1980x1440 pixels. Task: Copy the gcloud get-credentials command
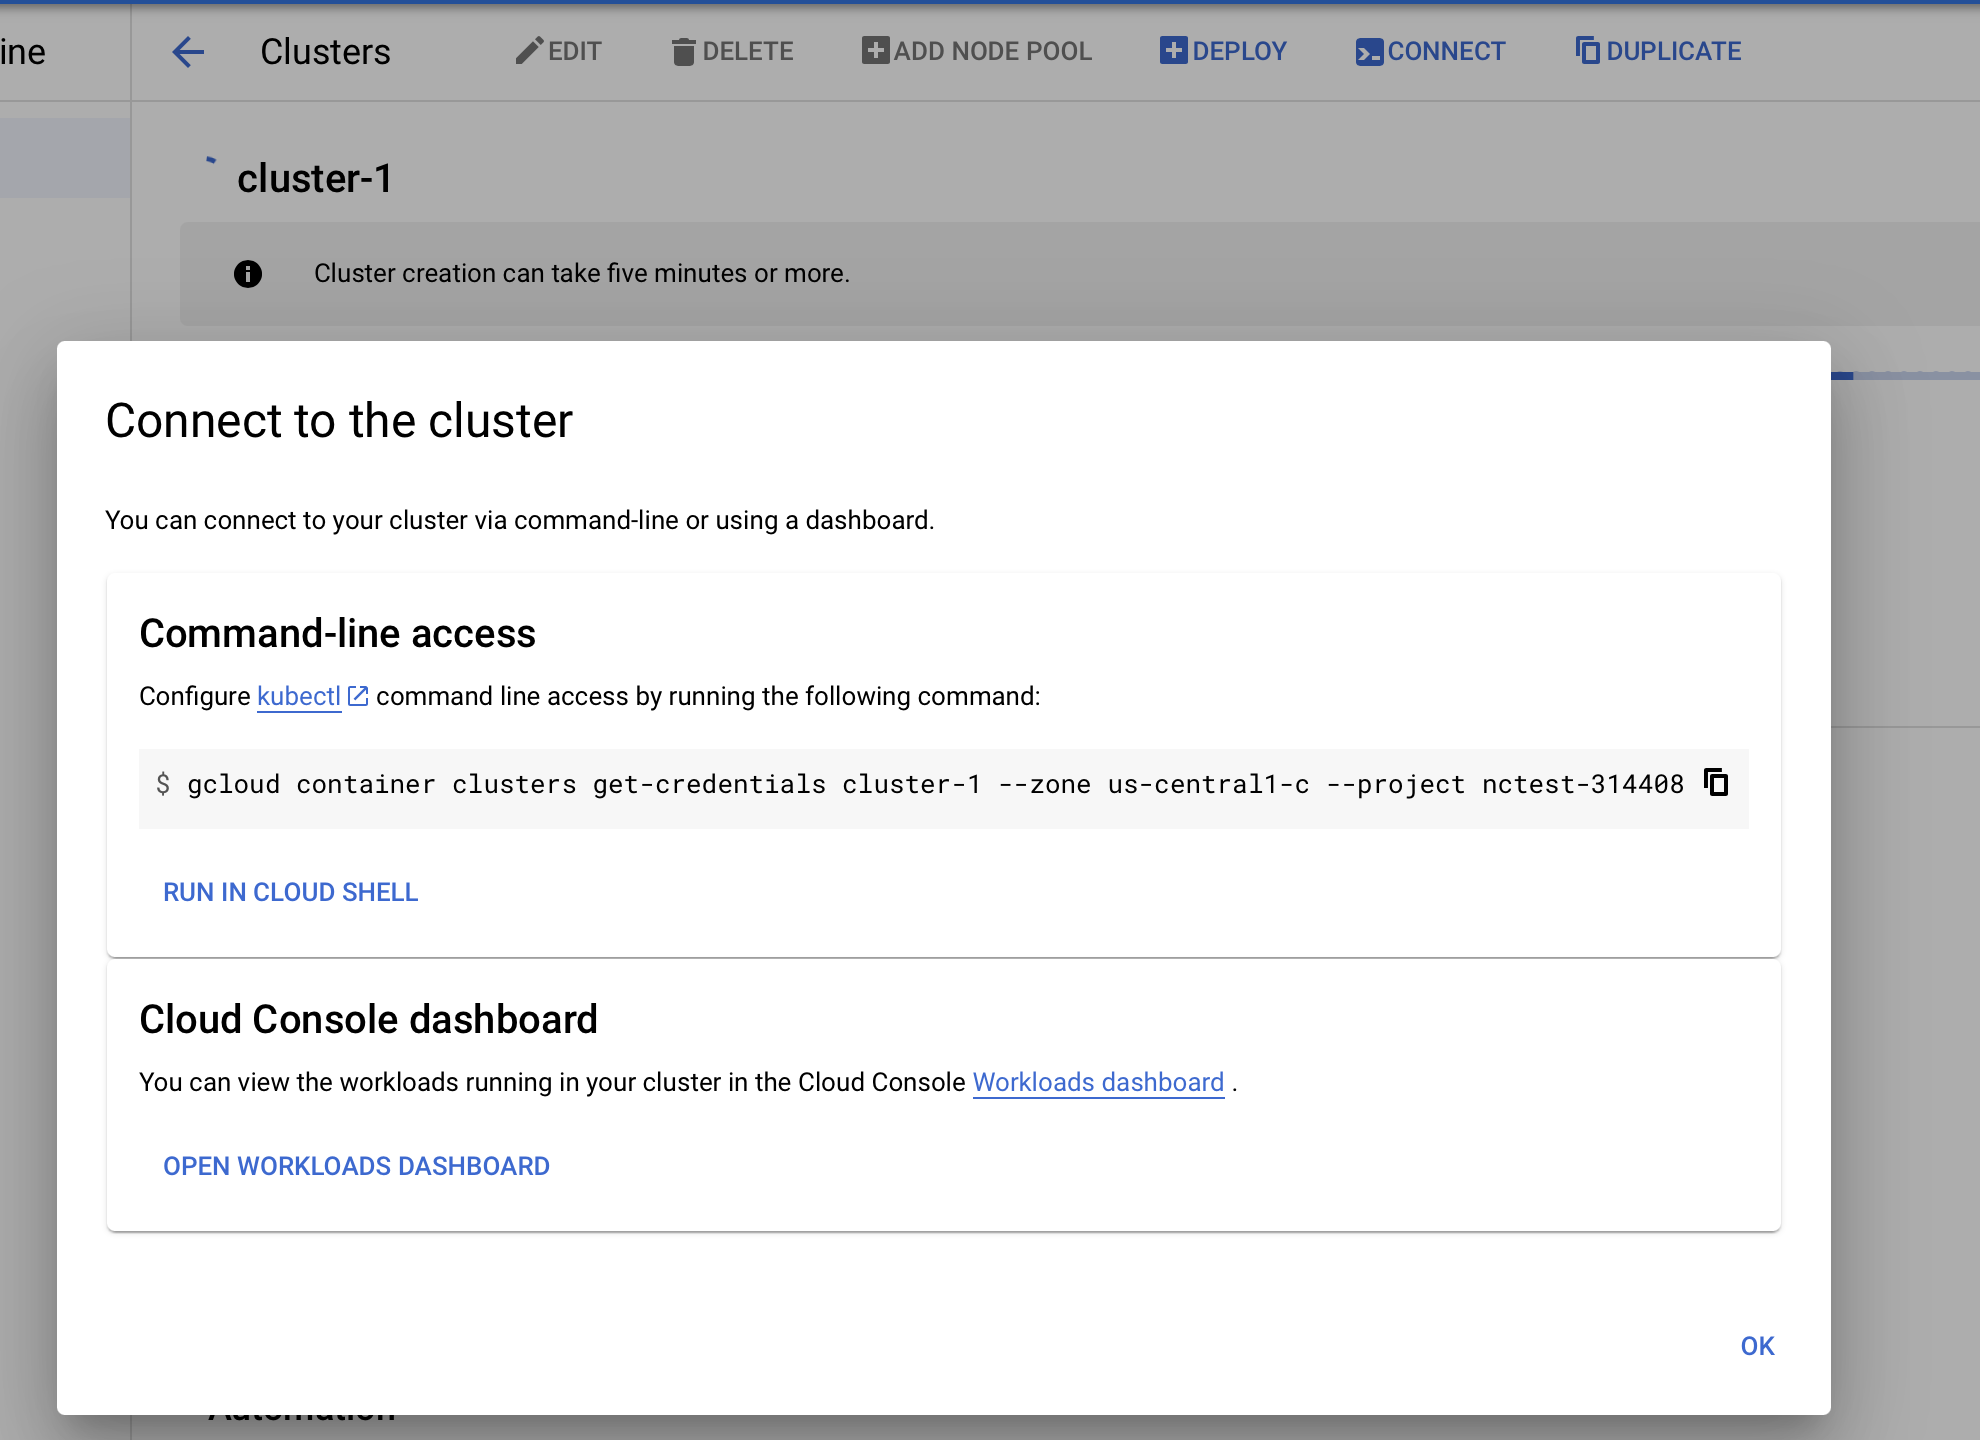(1718, 784)
